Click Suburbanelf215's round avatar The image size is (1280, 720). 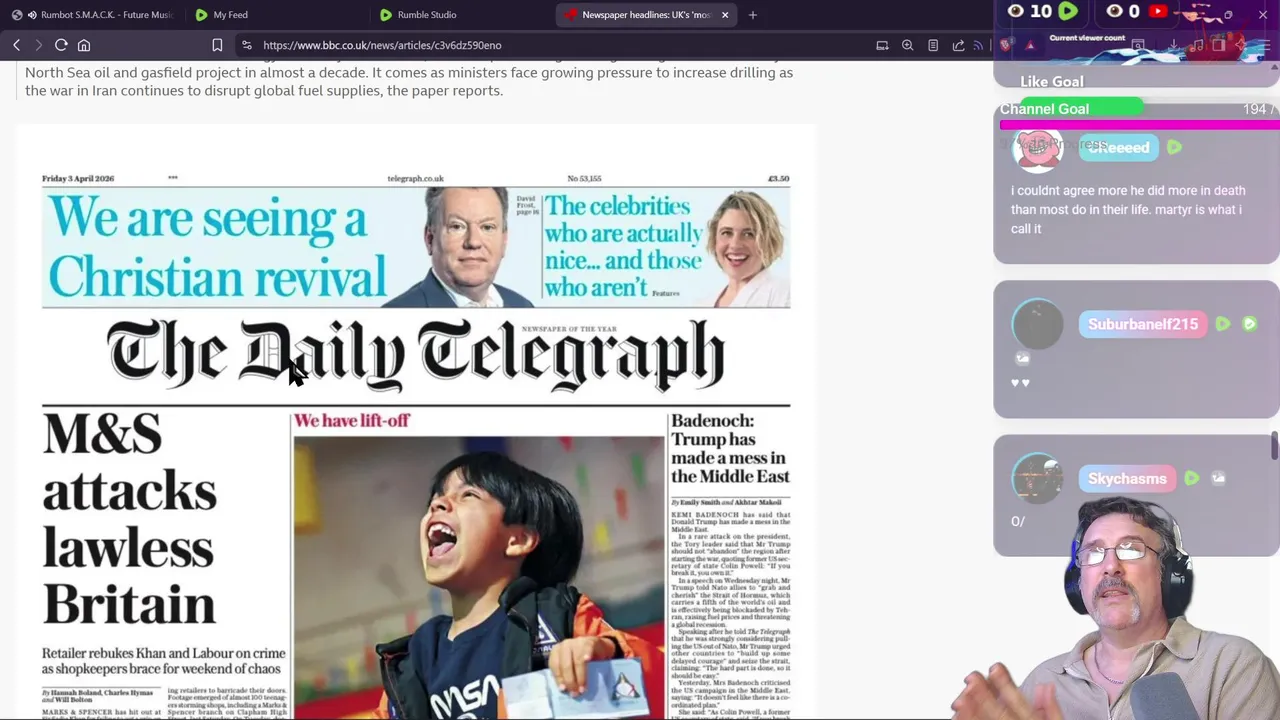pos(1037,324)
